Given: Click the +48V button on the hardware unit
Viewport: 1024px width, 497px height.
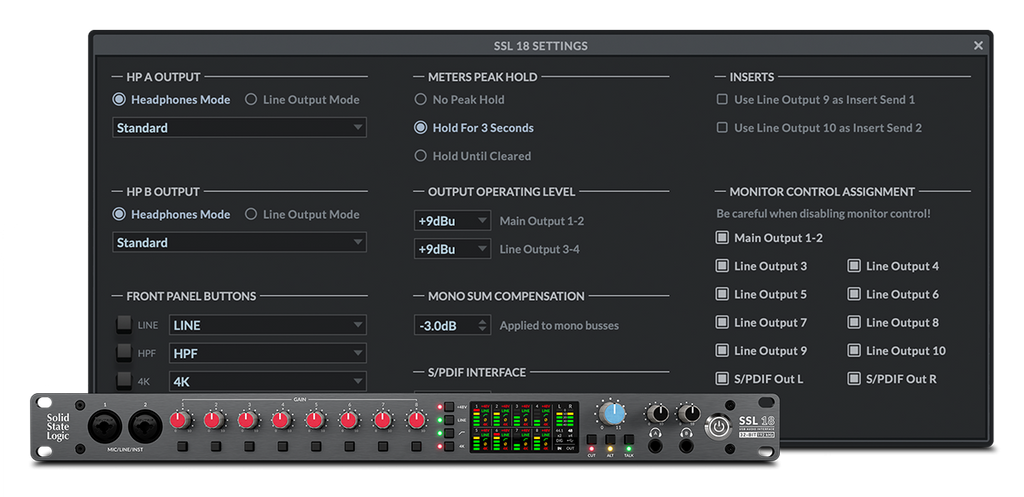Looking at the screenshot, I should coord(449,407).
